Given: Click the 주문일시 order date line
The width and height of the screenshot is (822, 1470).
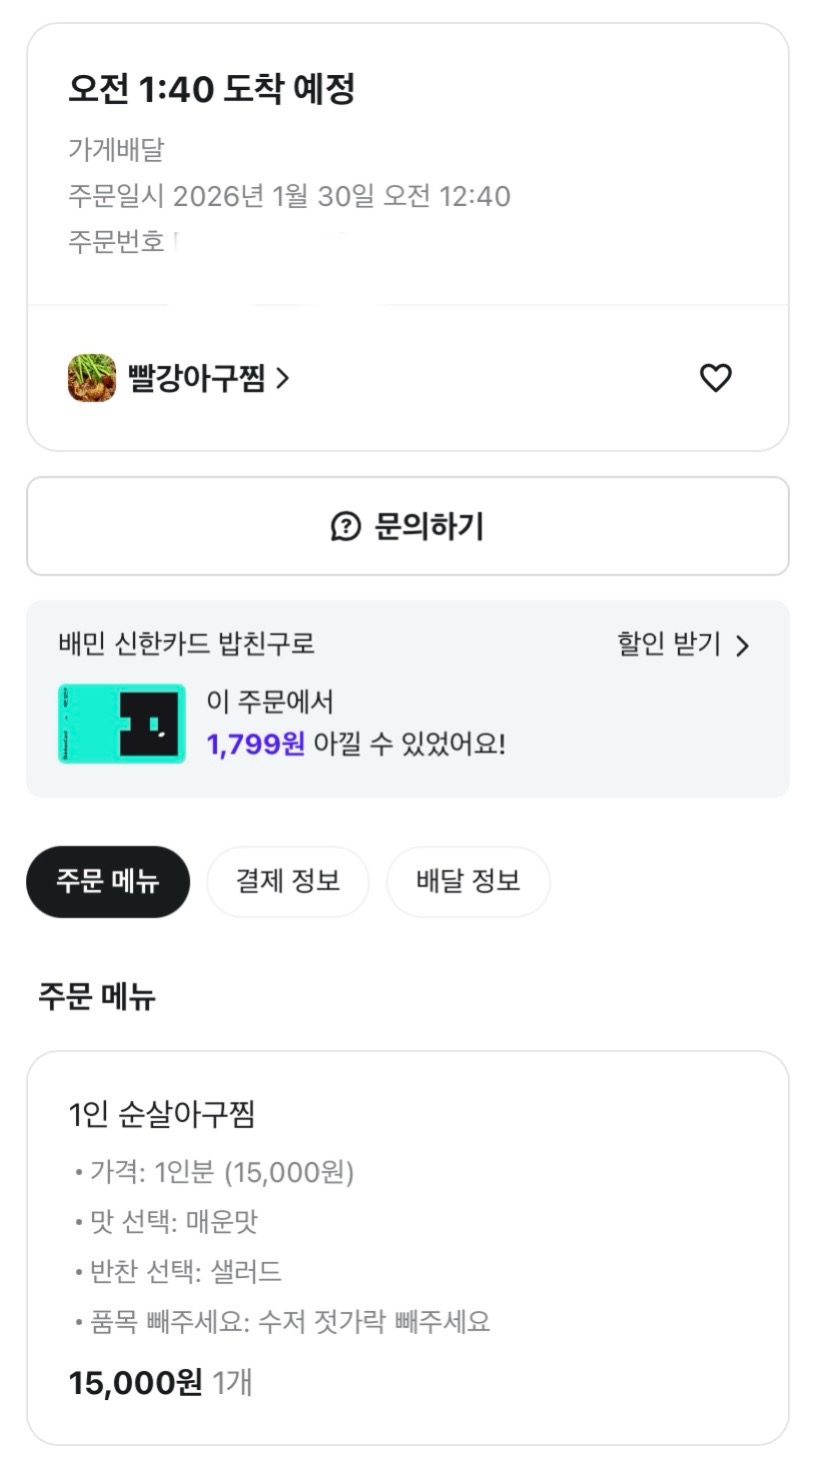Looking at the screenshot, I should 289,196.
